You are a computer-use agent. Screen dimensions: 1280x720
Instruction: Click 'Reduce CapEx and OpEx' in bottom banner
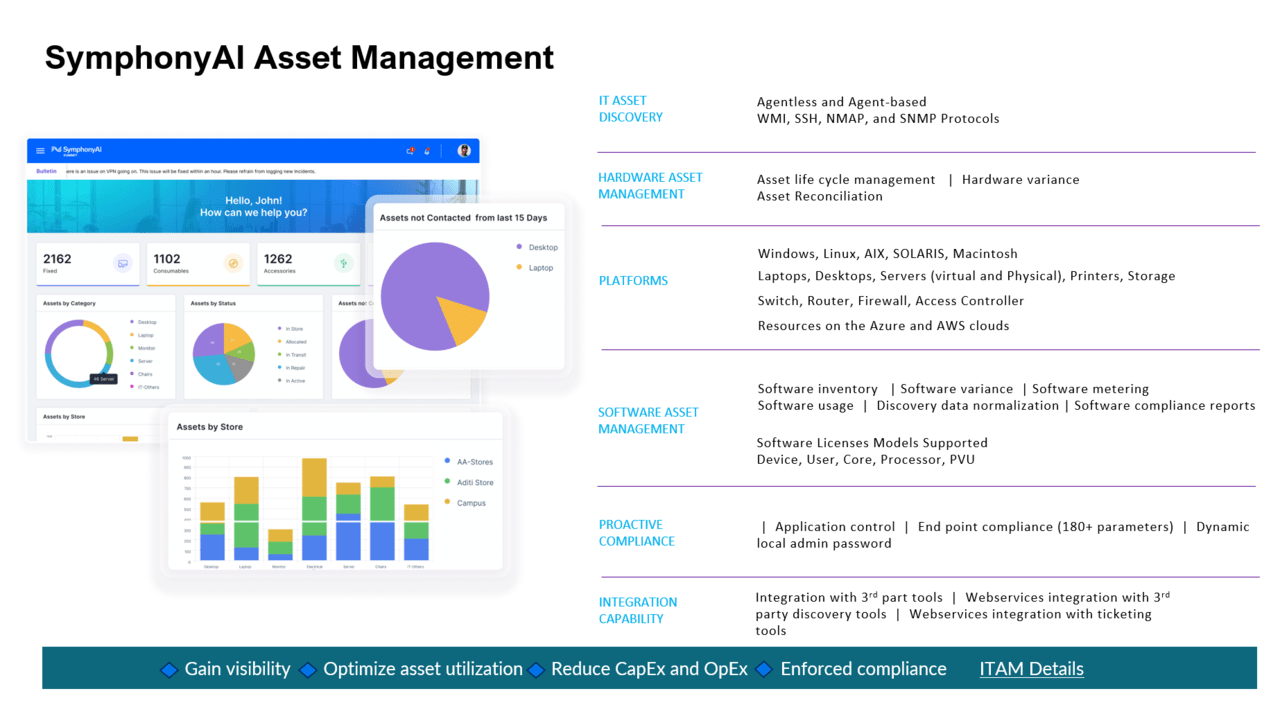650,669
